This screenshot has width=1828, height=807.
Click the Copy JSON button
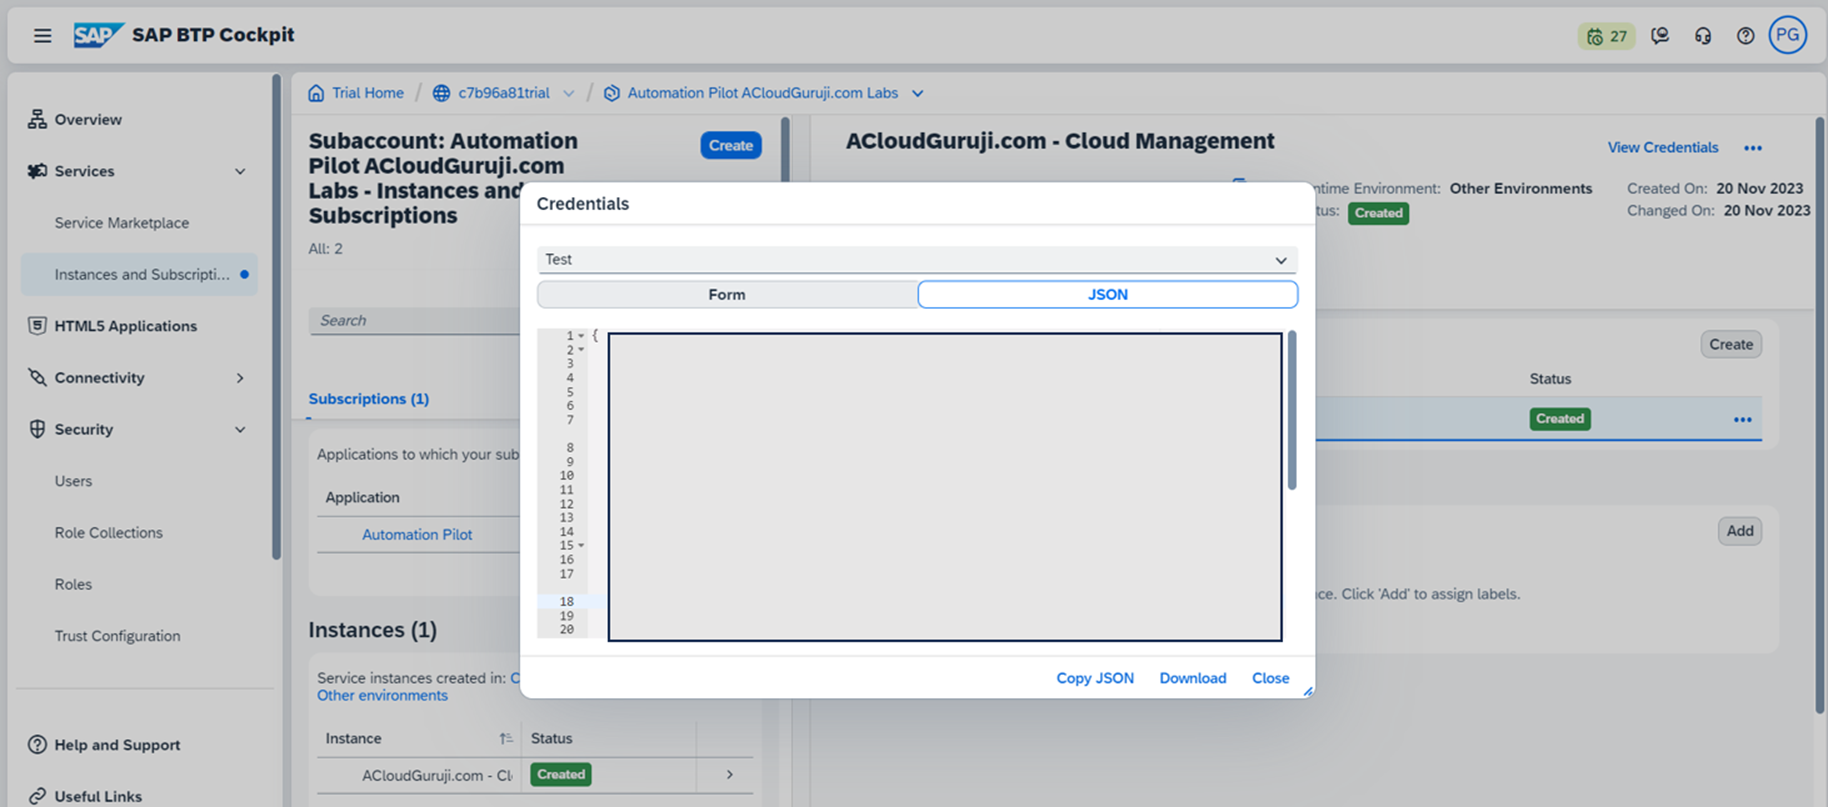[x=1094, y=678]
